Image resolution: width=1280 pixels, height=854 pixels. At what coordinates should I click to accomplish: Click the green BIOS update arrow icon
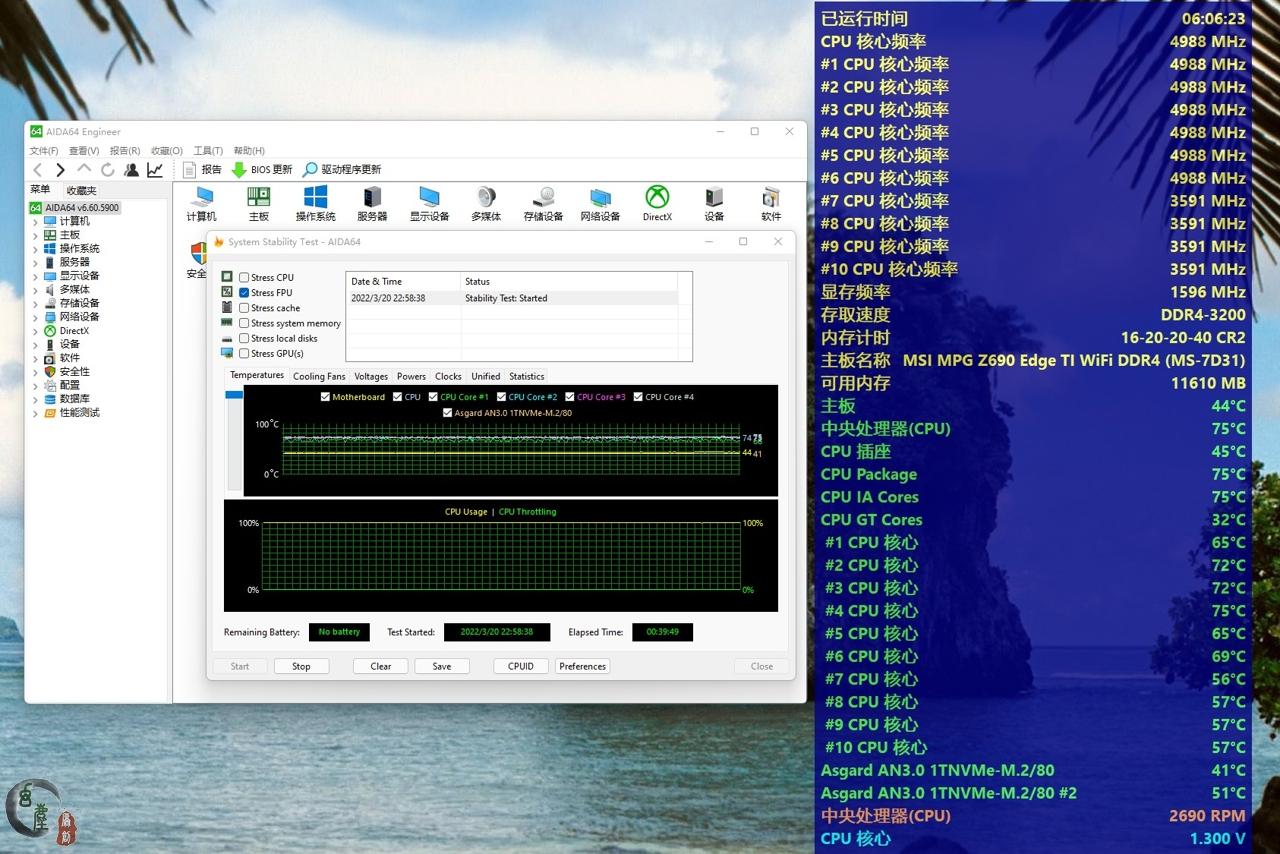point(239,170)
